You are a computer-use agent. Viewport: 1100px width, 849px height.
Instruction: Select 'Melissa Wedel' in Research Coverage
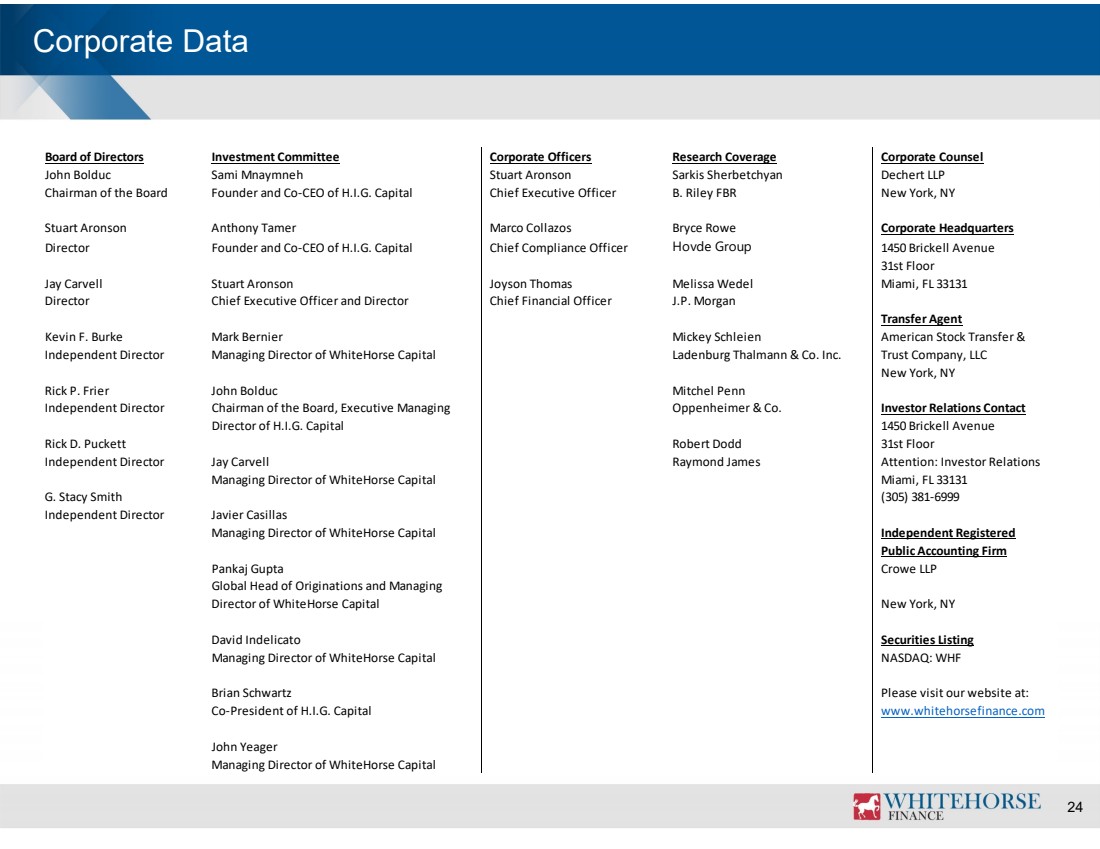pos(712,284)
